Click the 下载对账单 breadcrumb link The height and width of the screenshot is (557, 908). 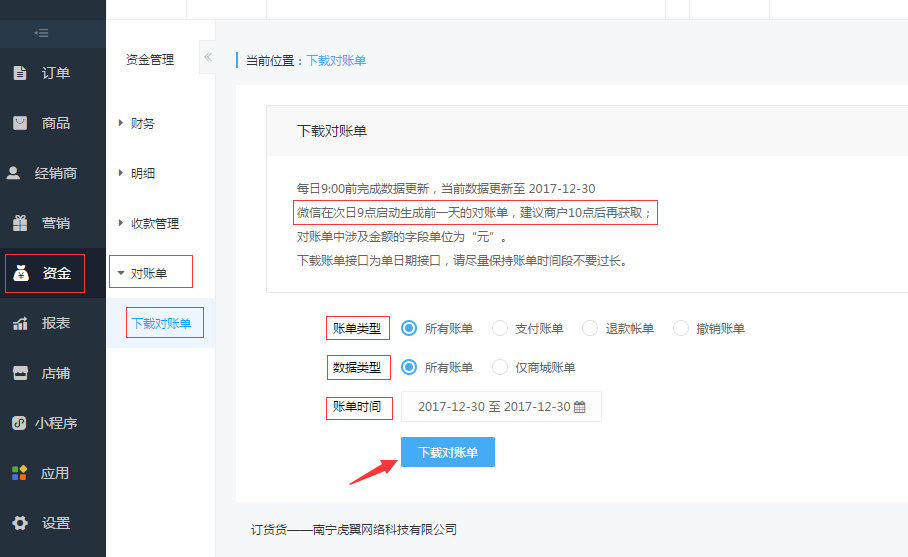tap(336, 61)
